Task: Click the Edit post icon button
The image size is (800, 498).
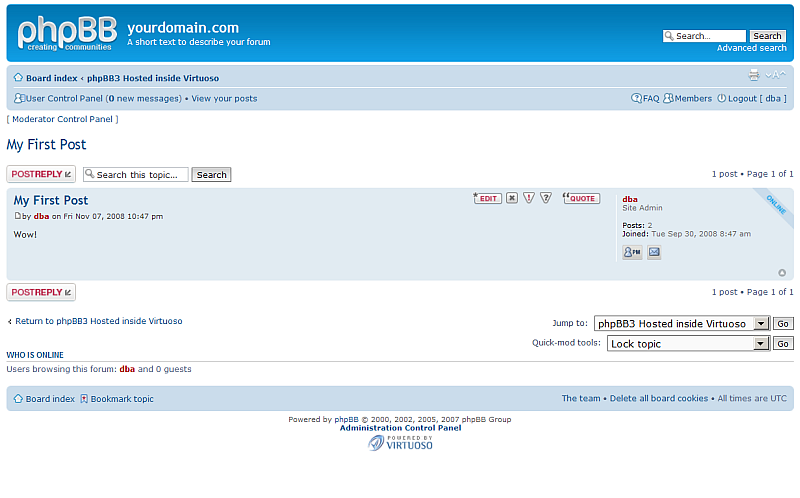Action: (x=487, y=198)
